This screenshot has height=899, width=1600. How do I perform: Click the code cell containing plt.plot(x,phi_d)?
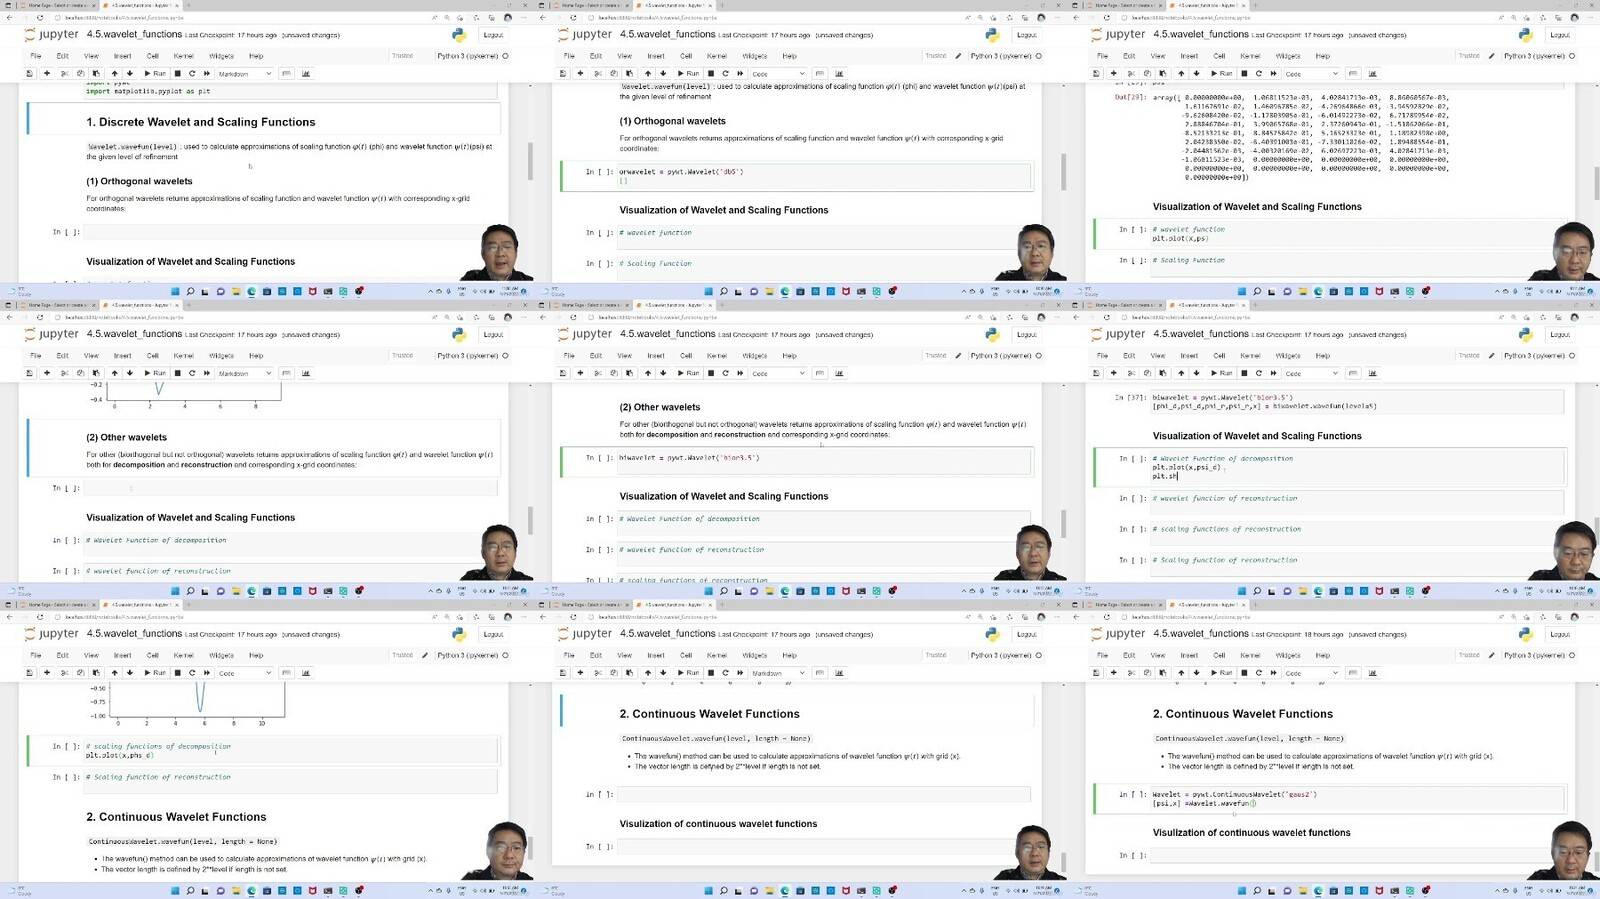(x=290, y=751)
